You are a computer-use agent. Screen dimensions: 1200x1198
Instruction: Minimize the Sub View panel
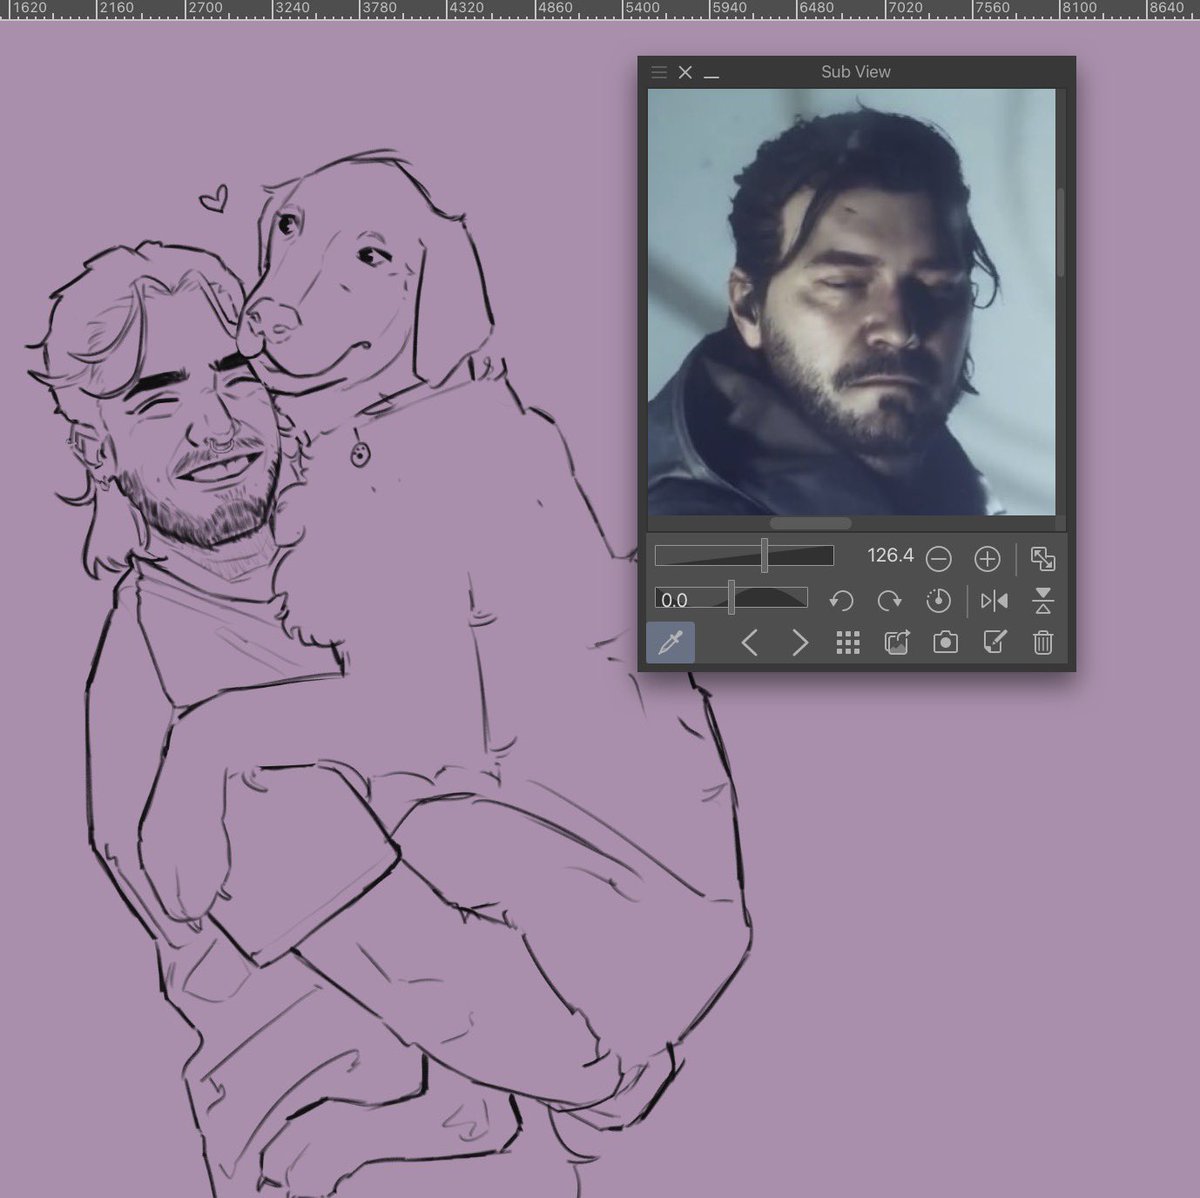tap(711, 74)
